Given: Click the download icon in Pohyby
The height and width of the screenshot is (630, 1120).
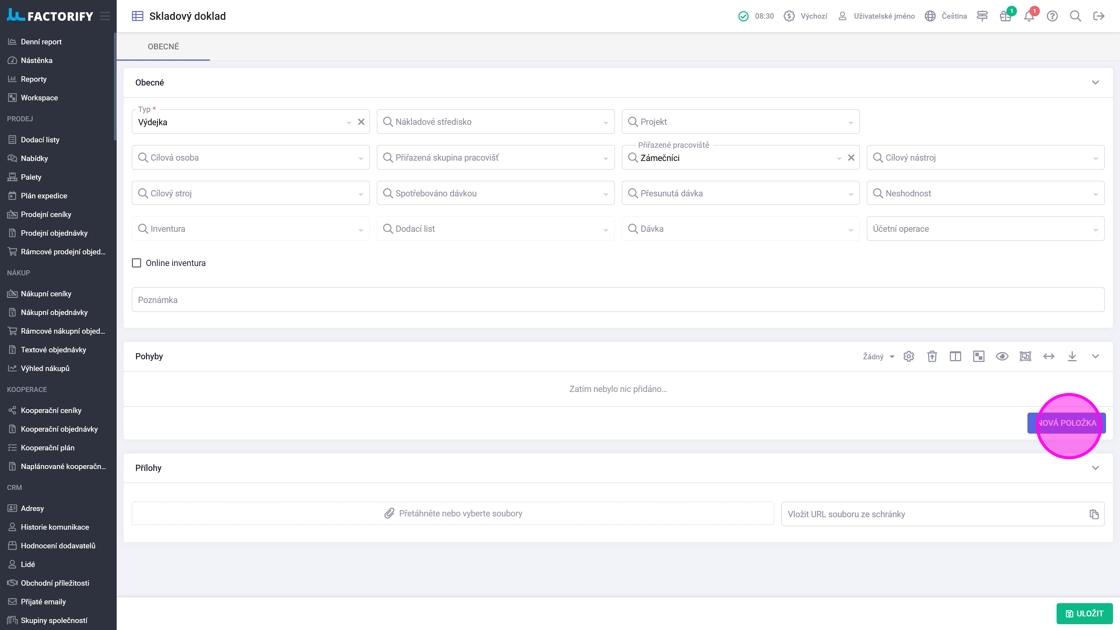Looking at the screenshot, I should (1072, 357).
